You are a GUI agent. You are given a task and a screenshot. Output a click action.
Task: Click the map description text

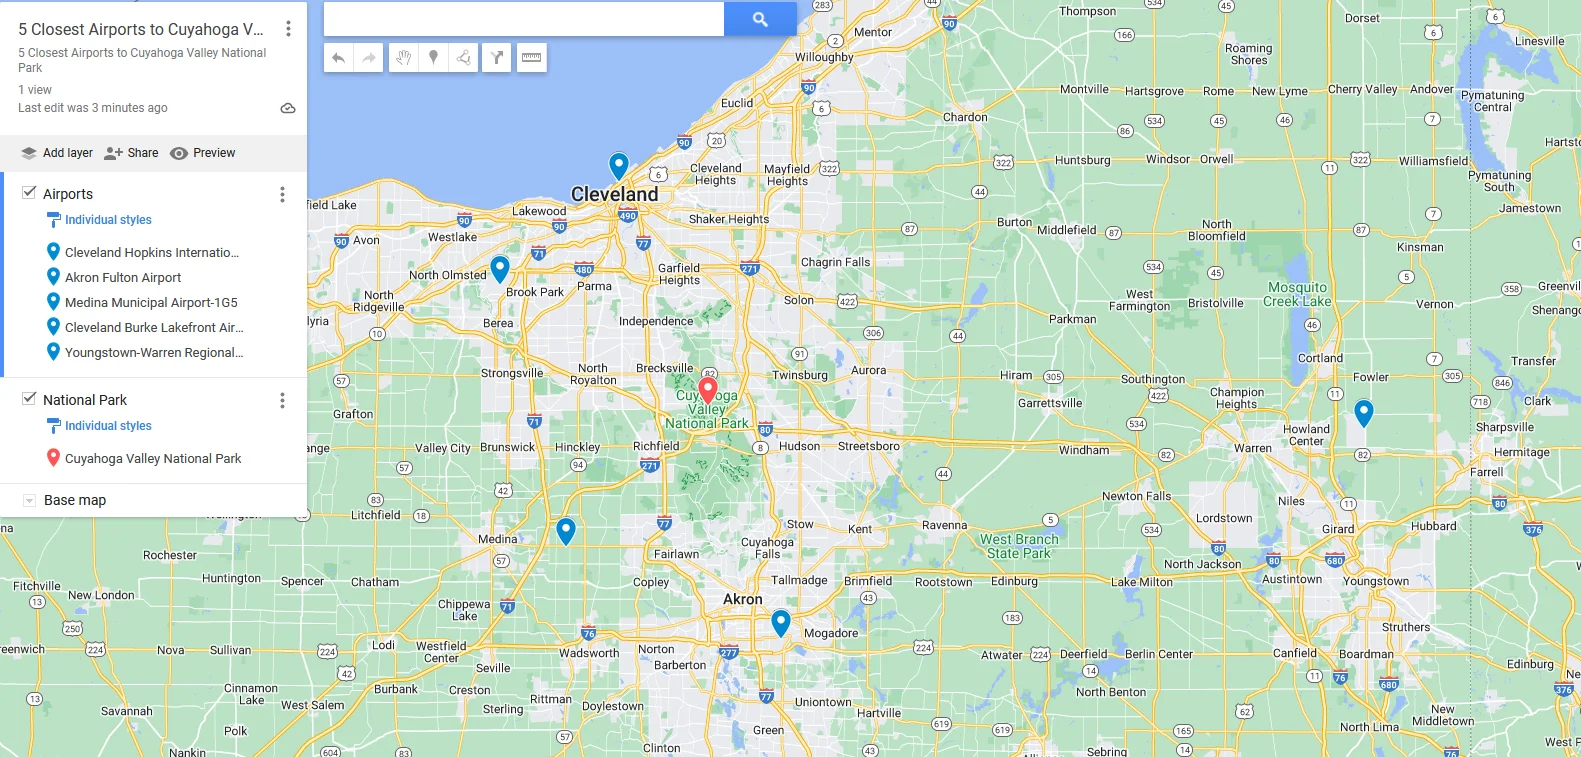(142, 60)
